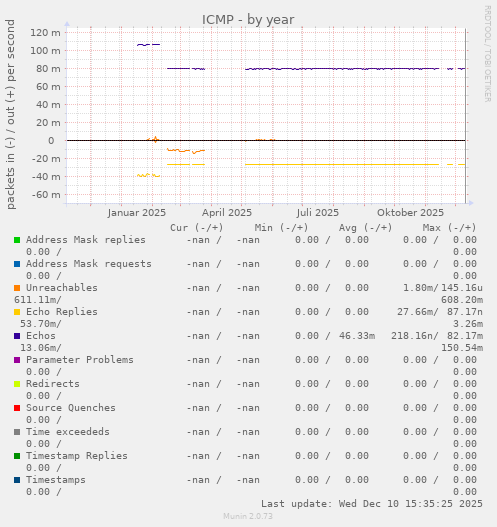Viewport: 497px width, 527px height.
Task: Click Unreachables value '145.16u'
Action: 462,288
